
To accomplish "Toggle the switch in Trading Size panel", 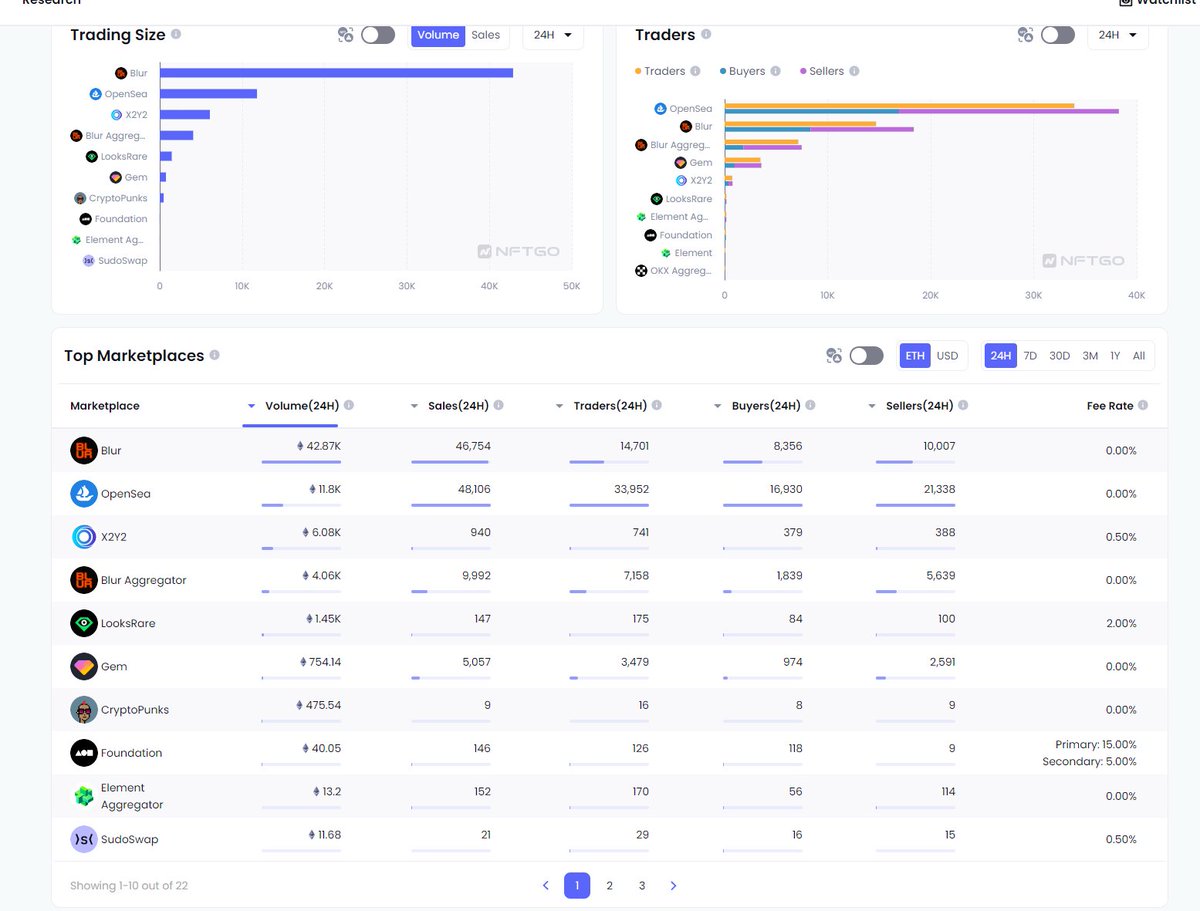I will coord(378,35).
